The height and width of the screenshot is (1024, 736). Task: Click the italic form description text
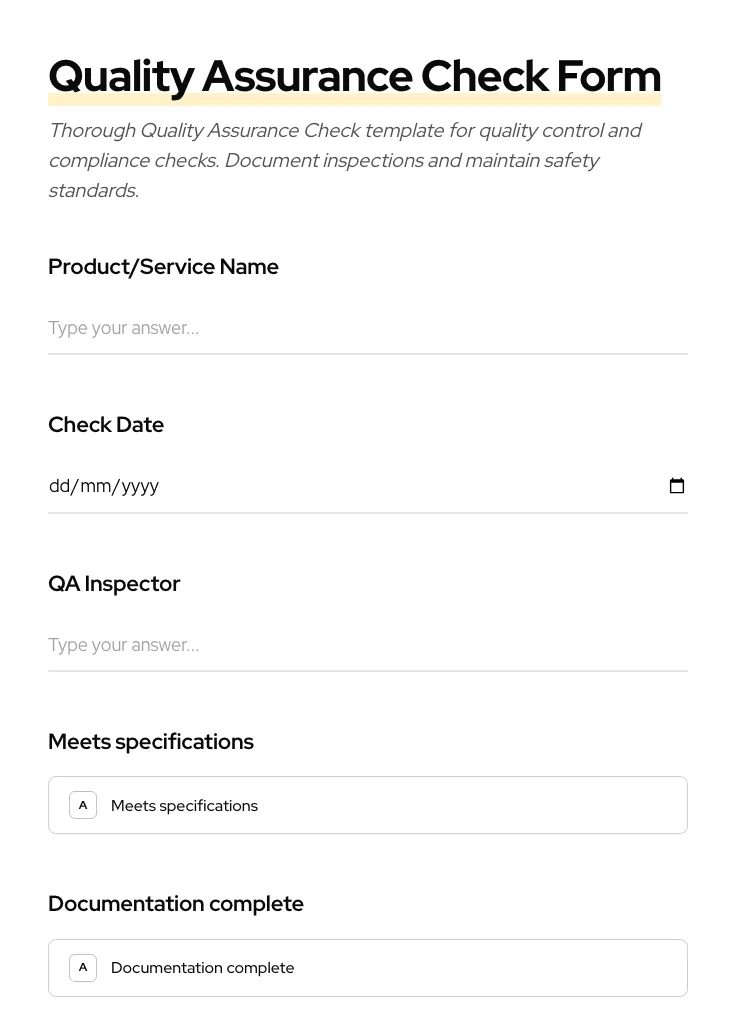coord(345,160)
